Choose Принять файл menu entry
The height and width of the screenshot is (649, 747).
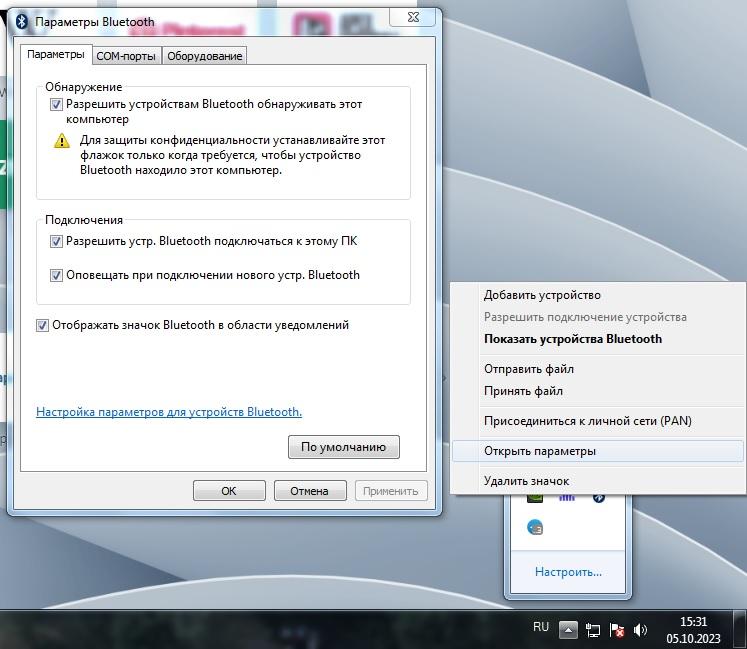[x=598, y=391]
